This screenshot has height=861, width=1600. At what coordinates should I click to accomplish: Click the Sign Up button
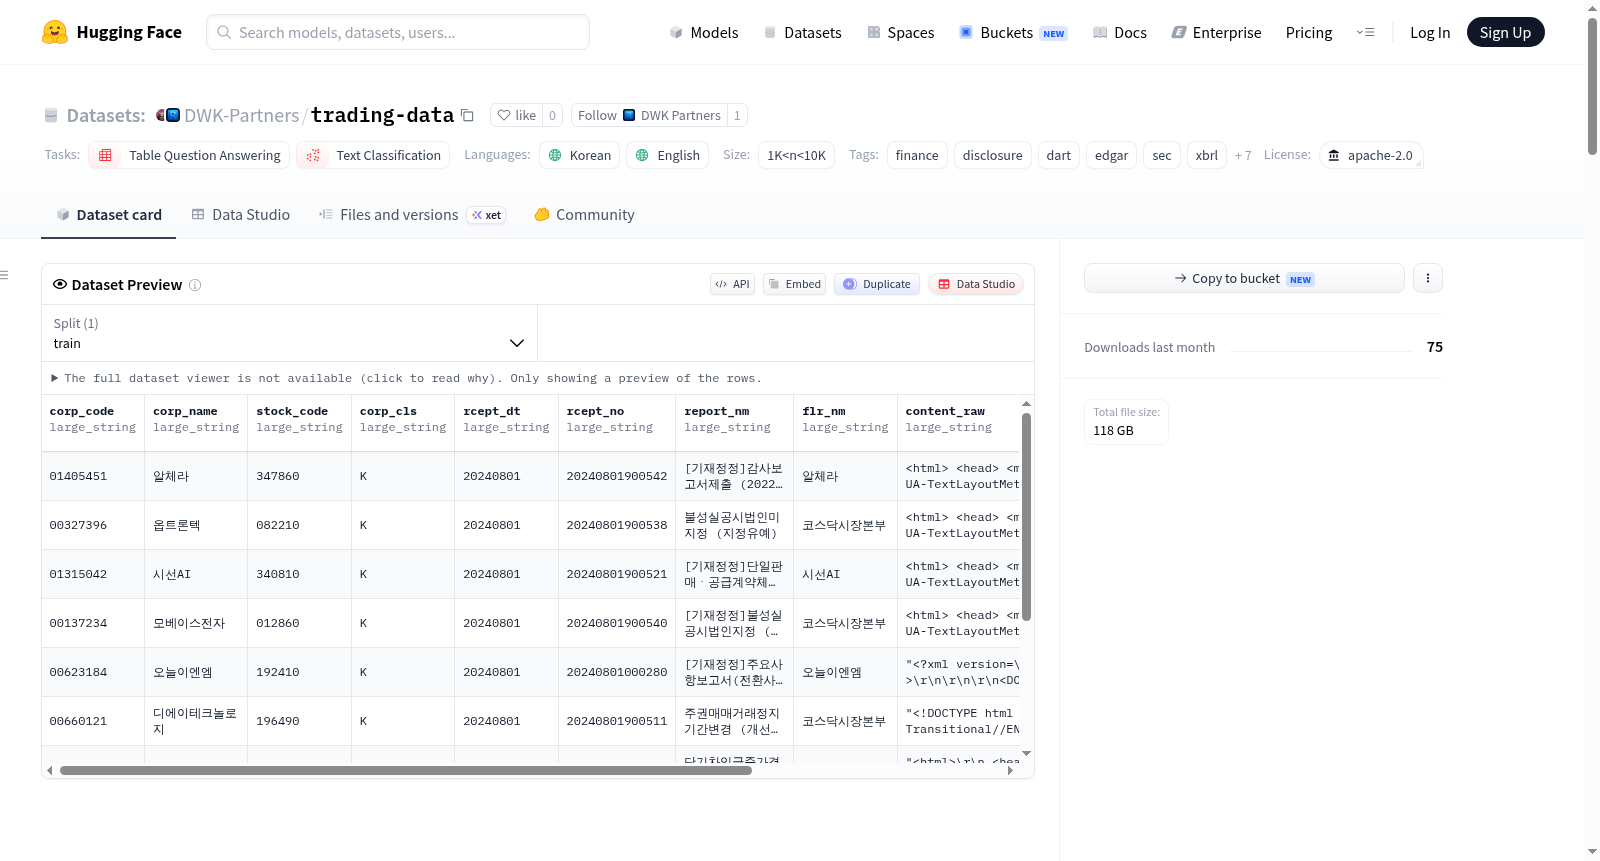(x=1505, y=32)
